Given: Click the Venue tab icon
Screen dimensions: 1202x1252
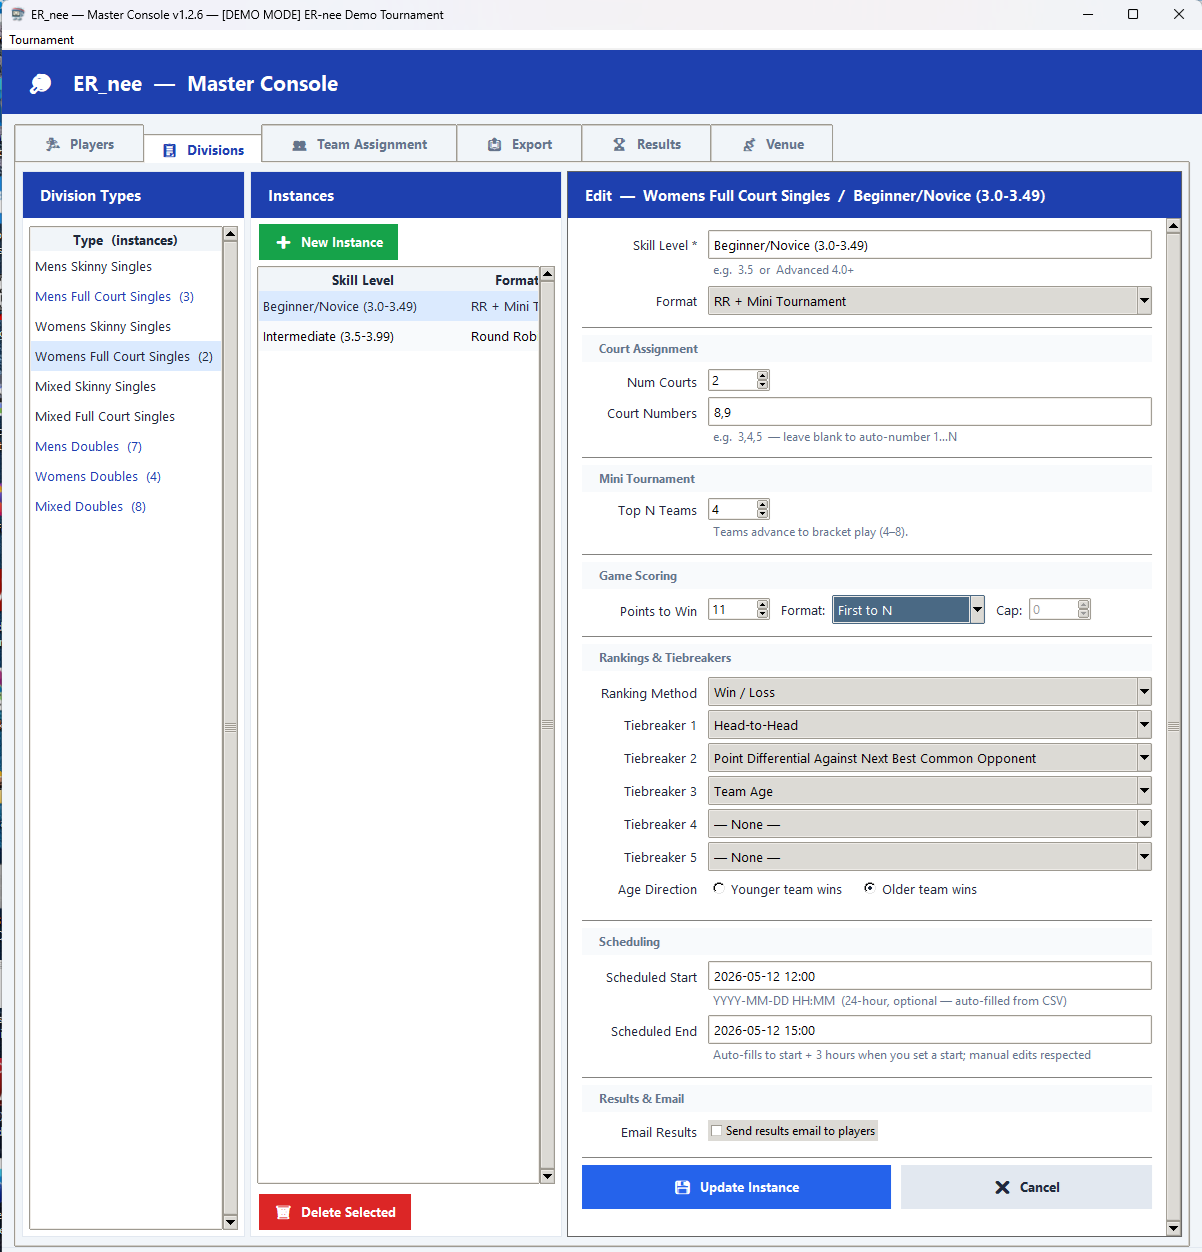Looking at the screenshot, I should (749, 144).
